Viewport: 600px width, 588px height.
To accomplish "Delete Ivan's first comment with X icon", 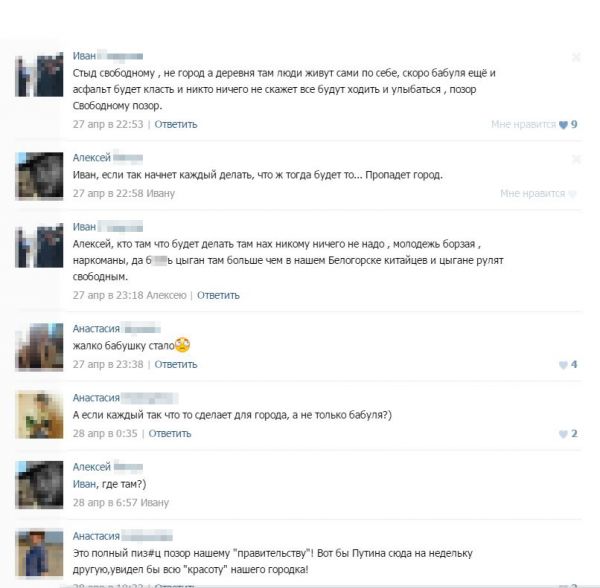I will tap(576, 57).
